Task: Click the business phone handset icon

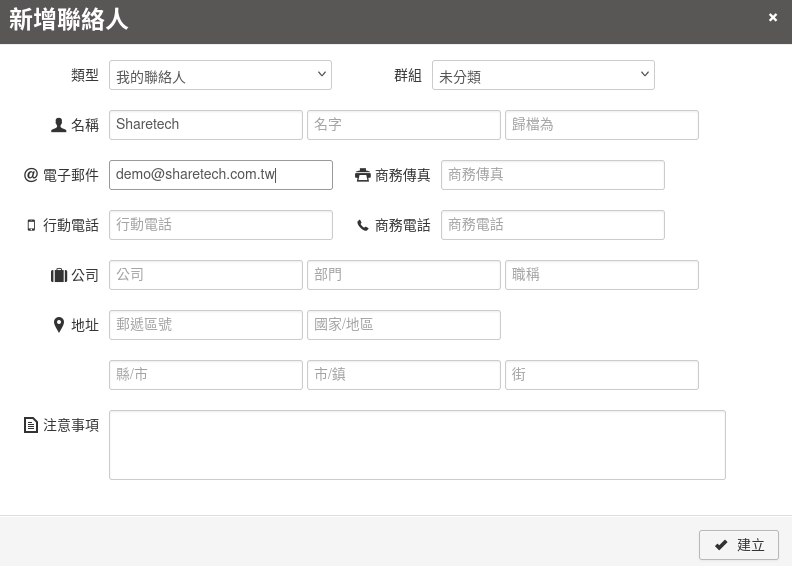Action: click(362, 225)
